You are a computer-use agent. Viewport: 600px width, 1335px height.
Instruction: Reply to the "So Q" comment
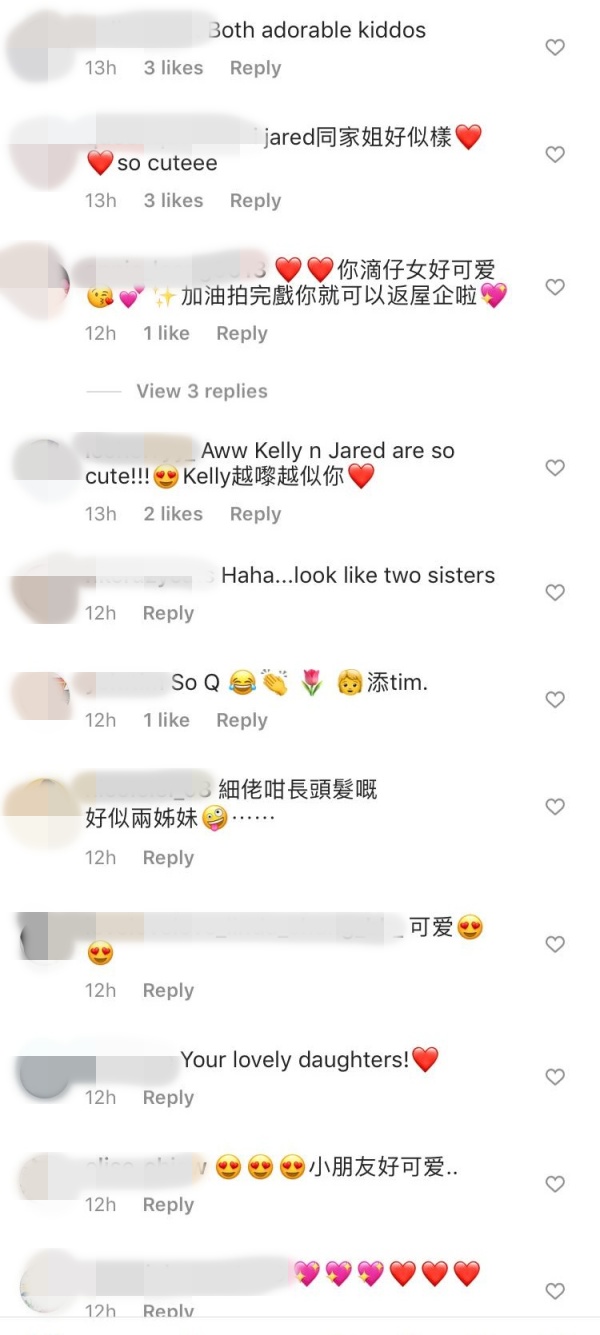click(242, 720)
